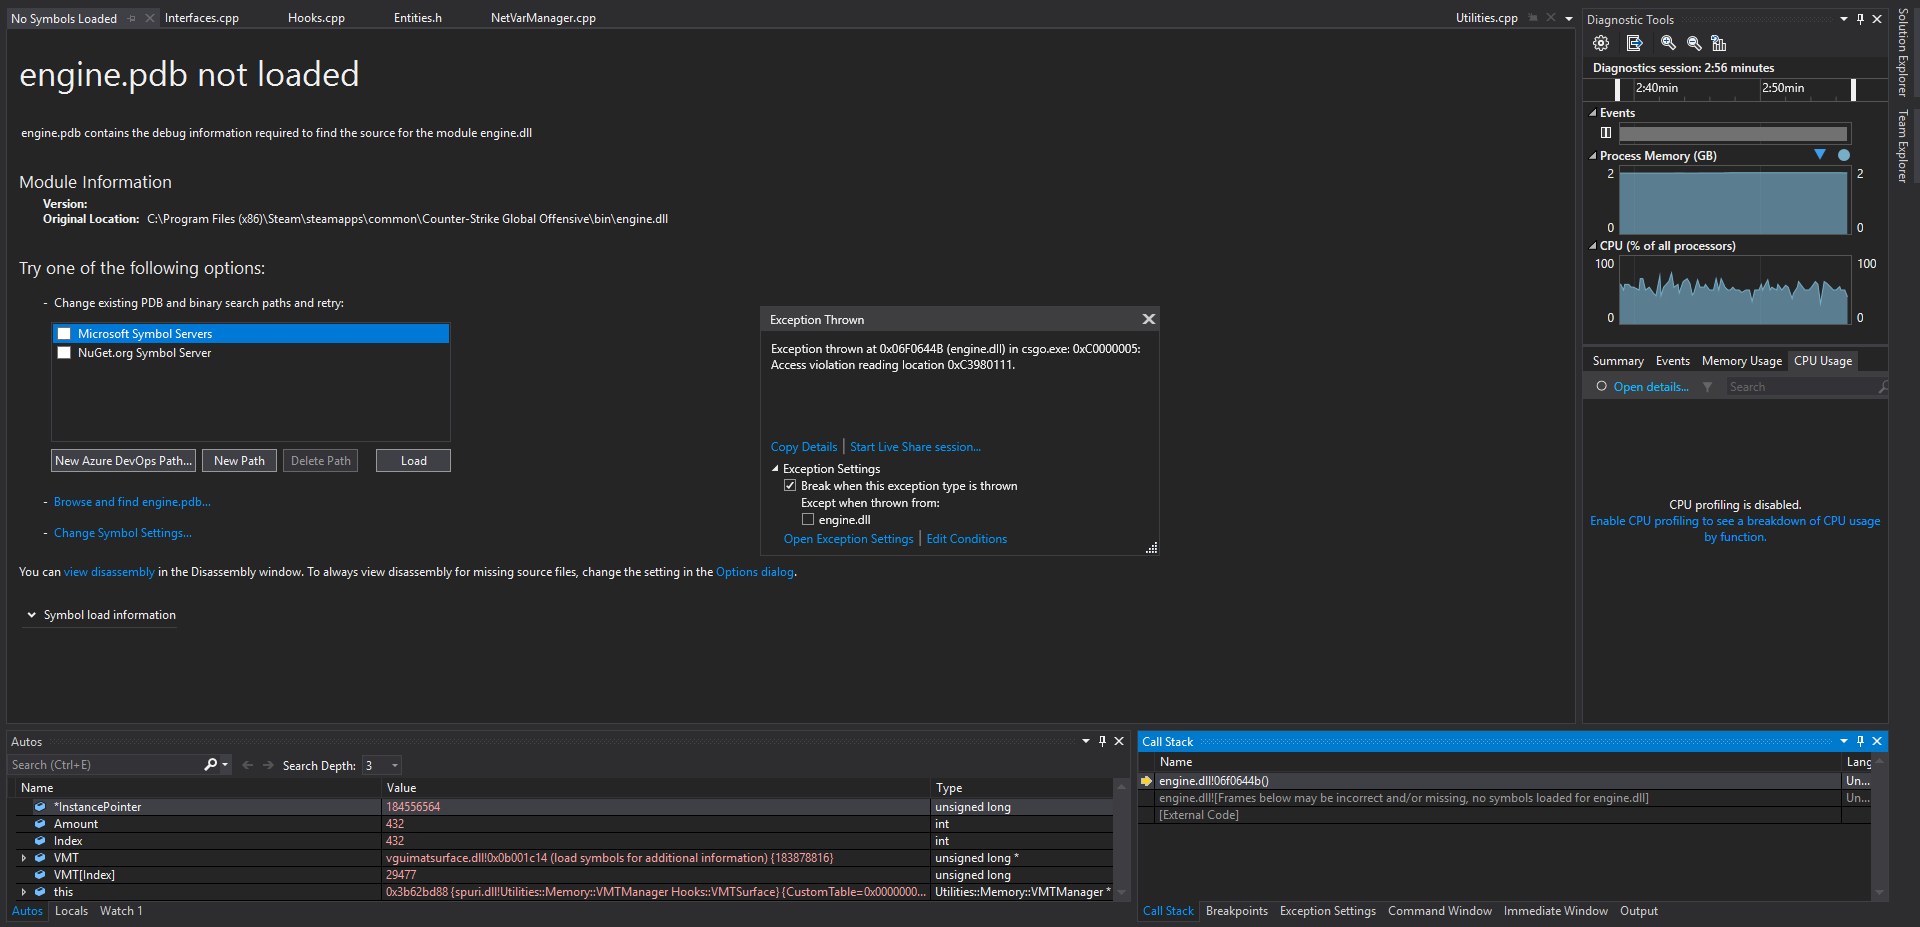Open Diagnostic Tools settings gear
1920x927 pixels.
click(x=1601, y=43)
